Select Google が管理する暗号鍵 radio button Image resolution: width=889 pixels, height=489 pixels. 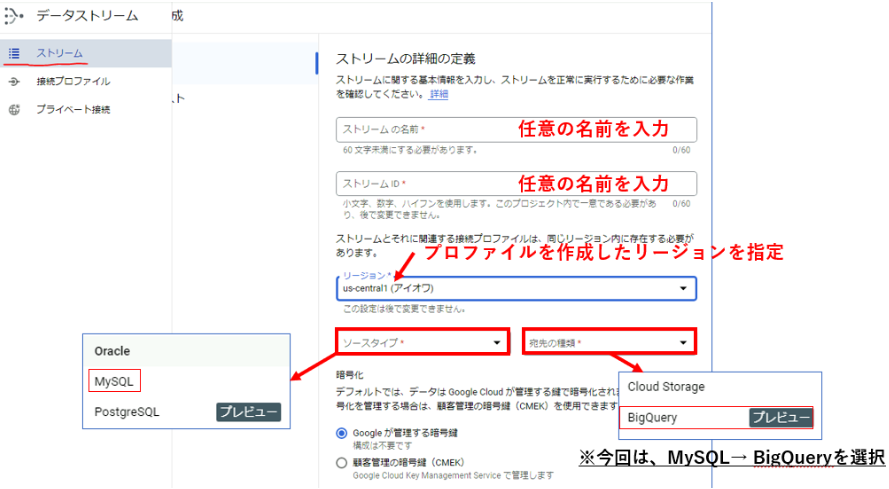(x=341, y=433)
